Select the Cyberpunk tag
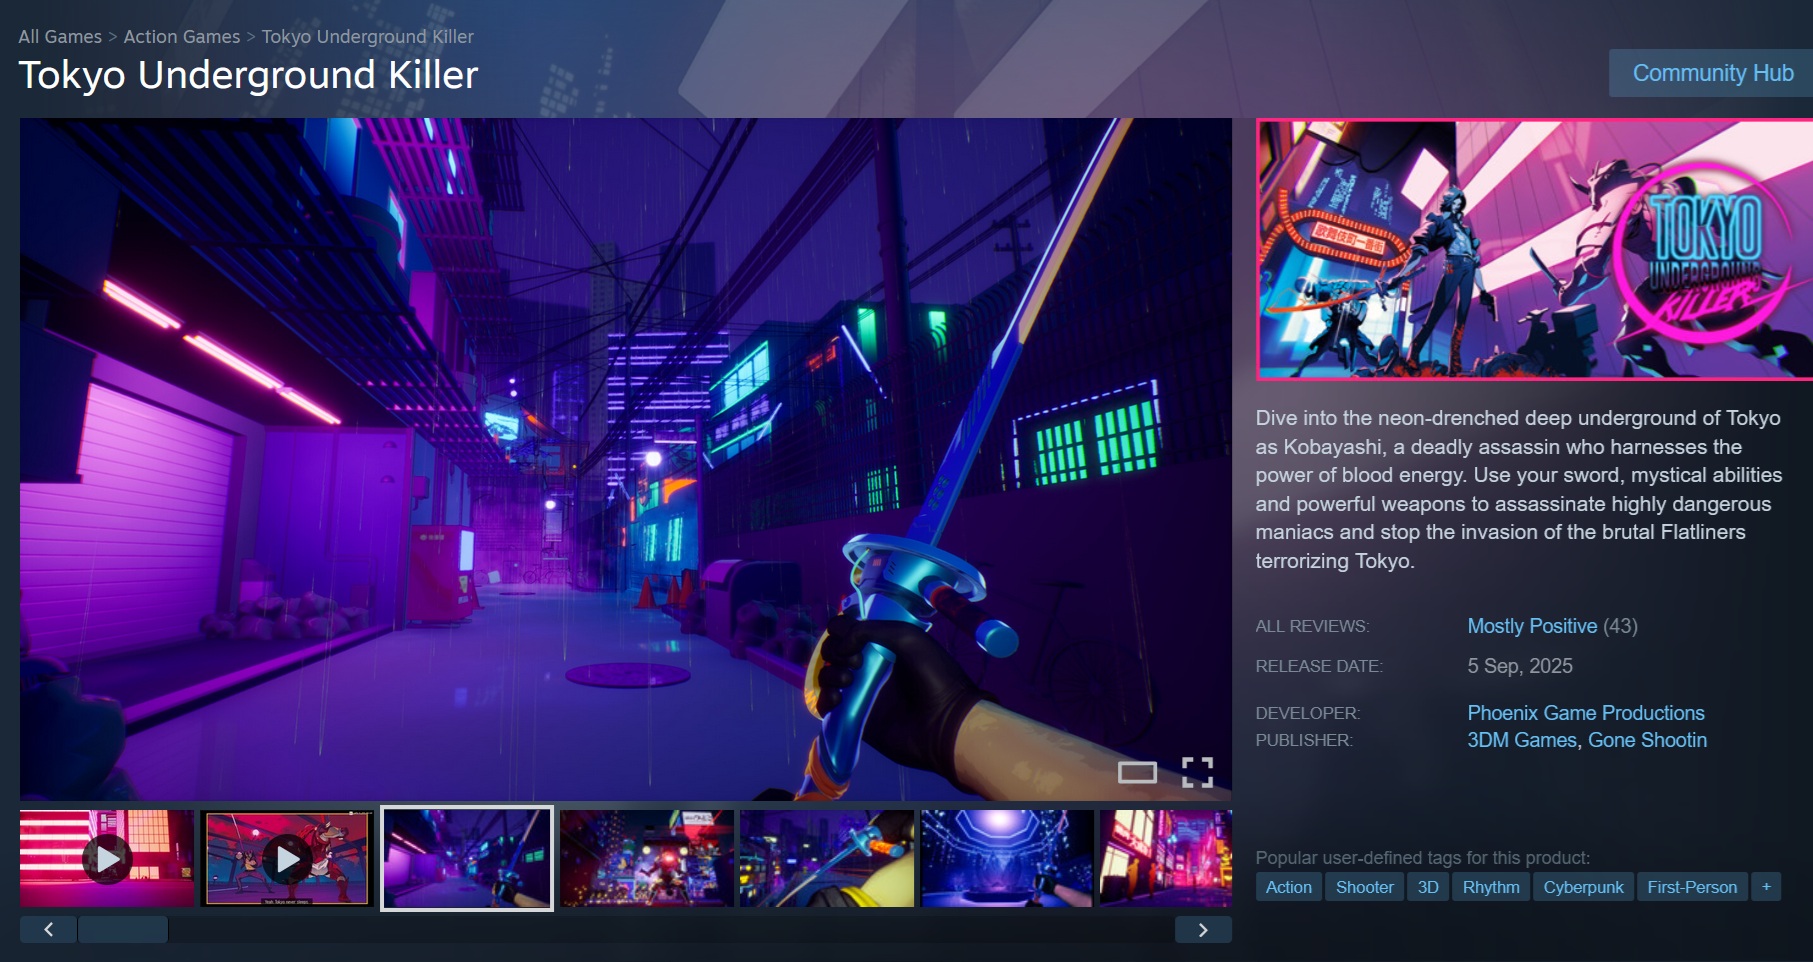 point(1583,887)
